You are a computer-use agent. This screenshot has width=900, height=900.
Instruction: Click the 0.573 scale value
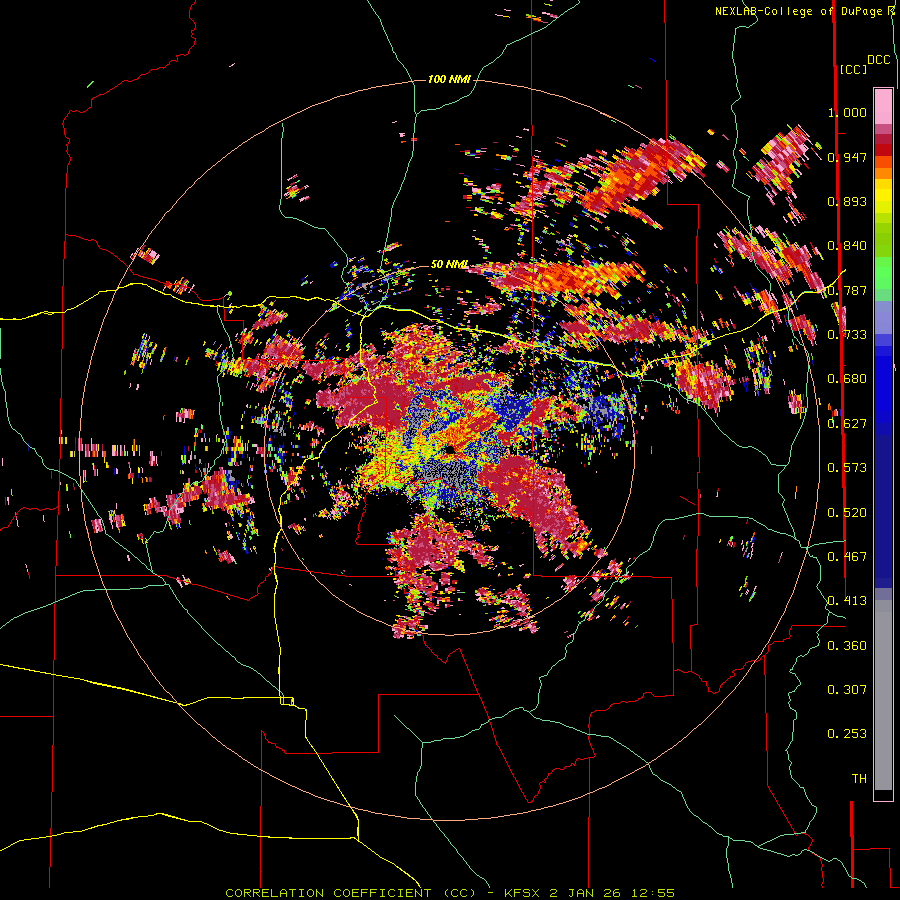point(847,468)
